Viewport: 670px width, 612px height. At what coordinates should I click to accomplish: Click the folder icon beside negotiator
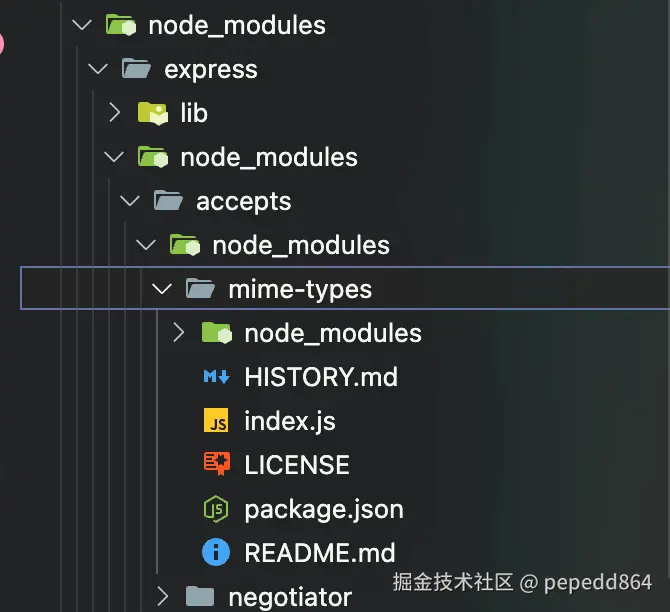pos(200,597)
